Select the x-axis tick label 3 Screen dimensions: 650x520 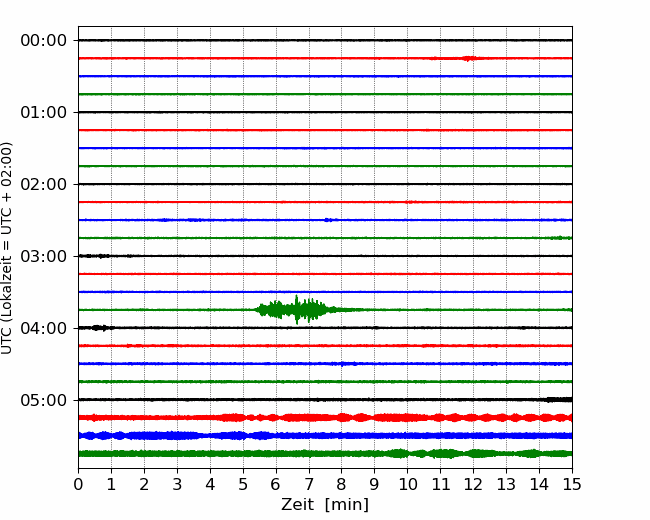177,484
